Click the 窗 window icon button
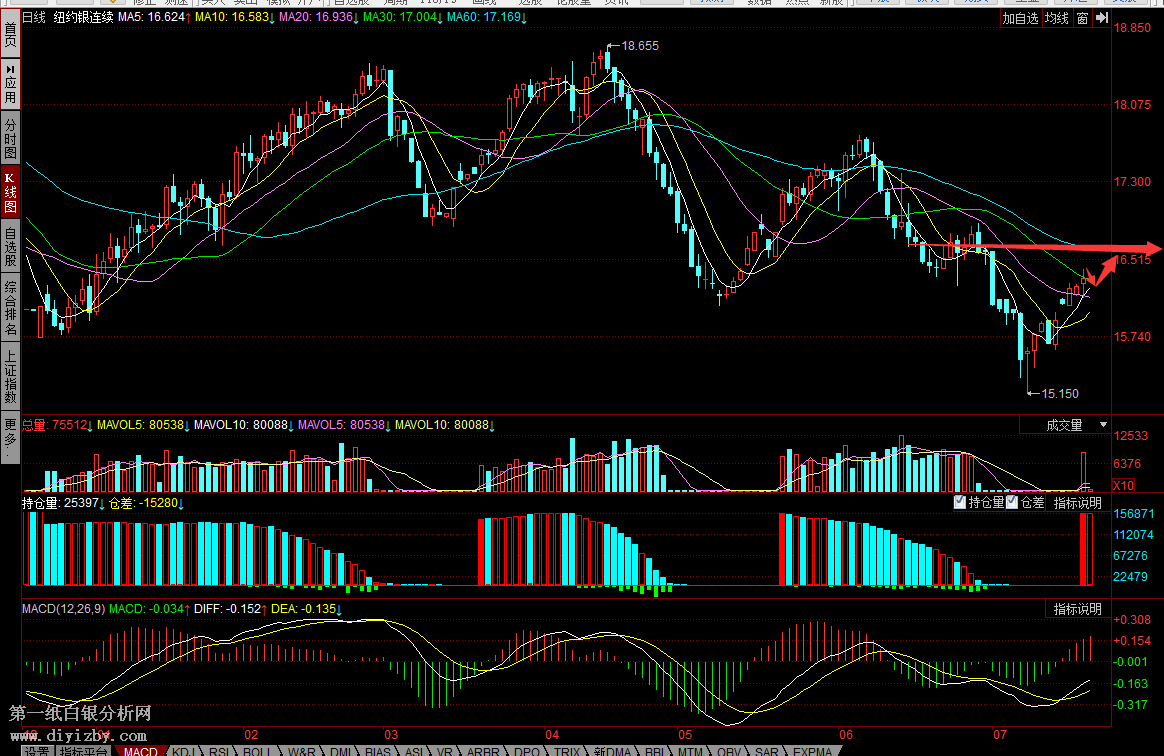 tap(1083, 19)
